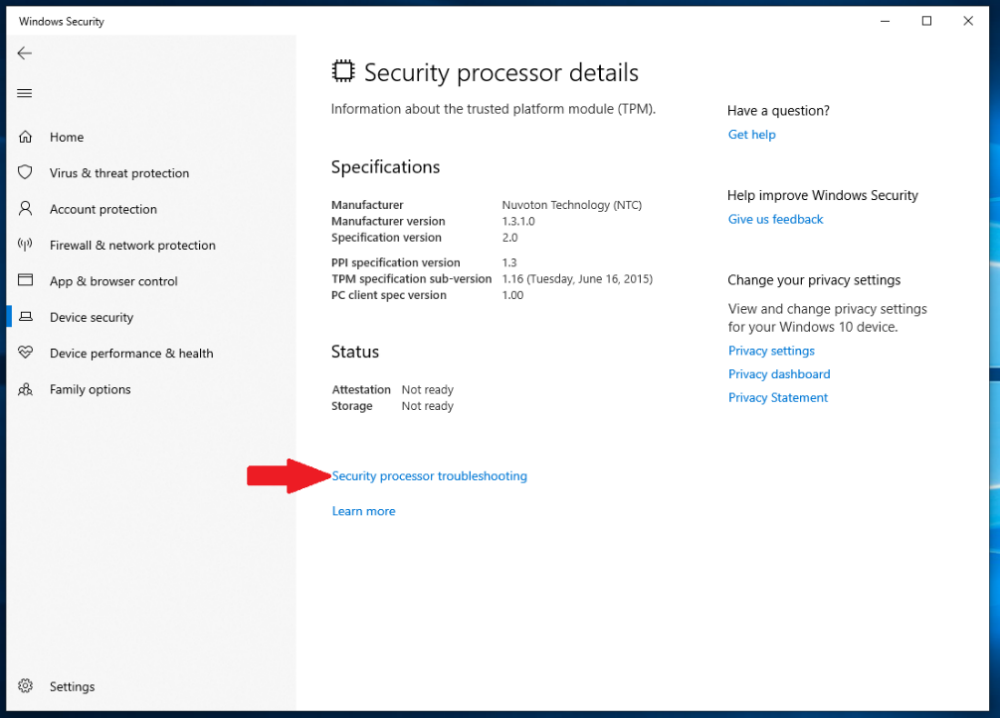1000x718 pixels.
Task: Click the Virus & threat shield icon
Action: tap(25, 172)
